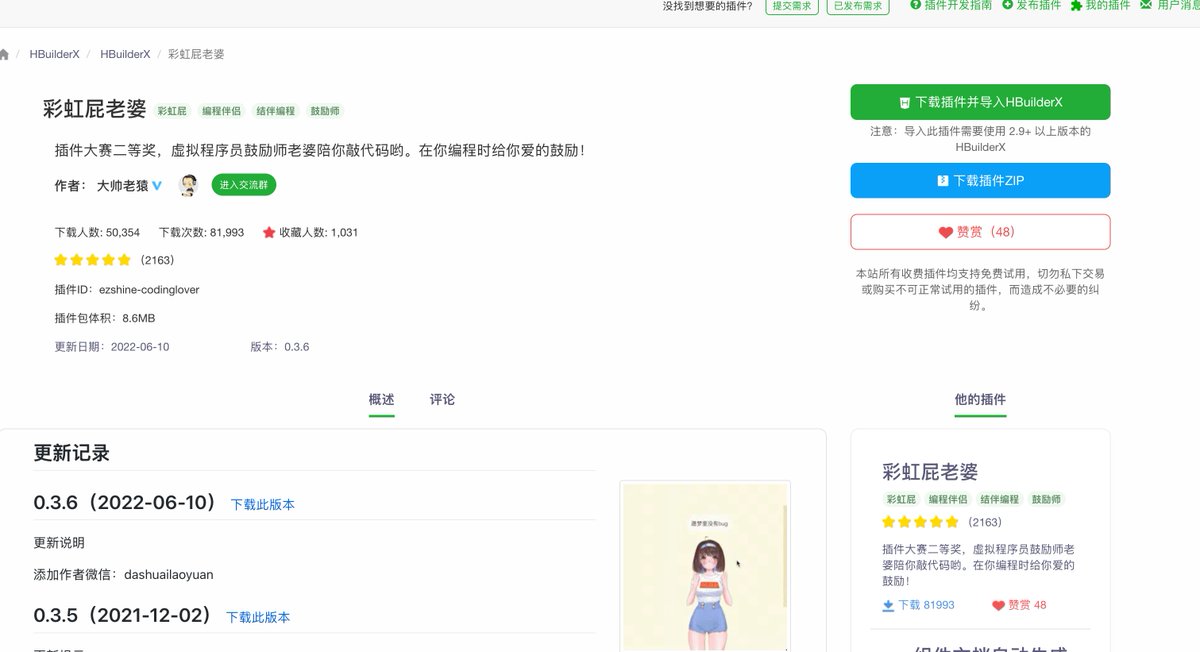1200x652 pixels.
Task: Click the star rating in the sidebar card
Action: (920, 522)
